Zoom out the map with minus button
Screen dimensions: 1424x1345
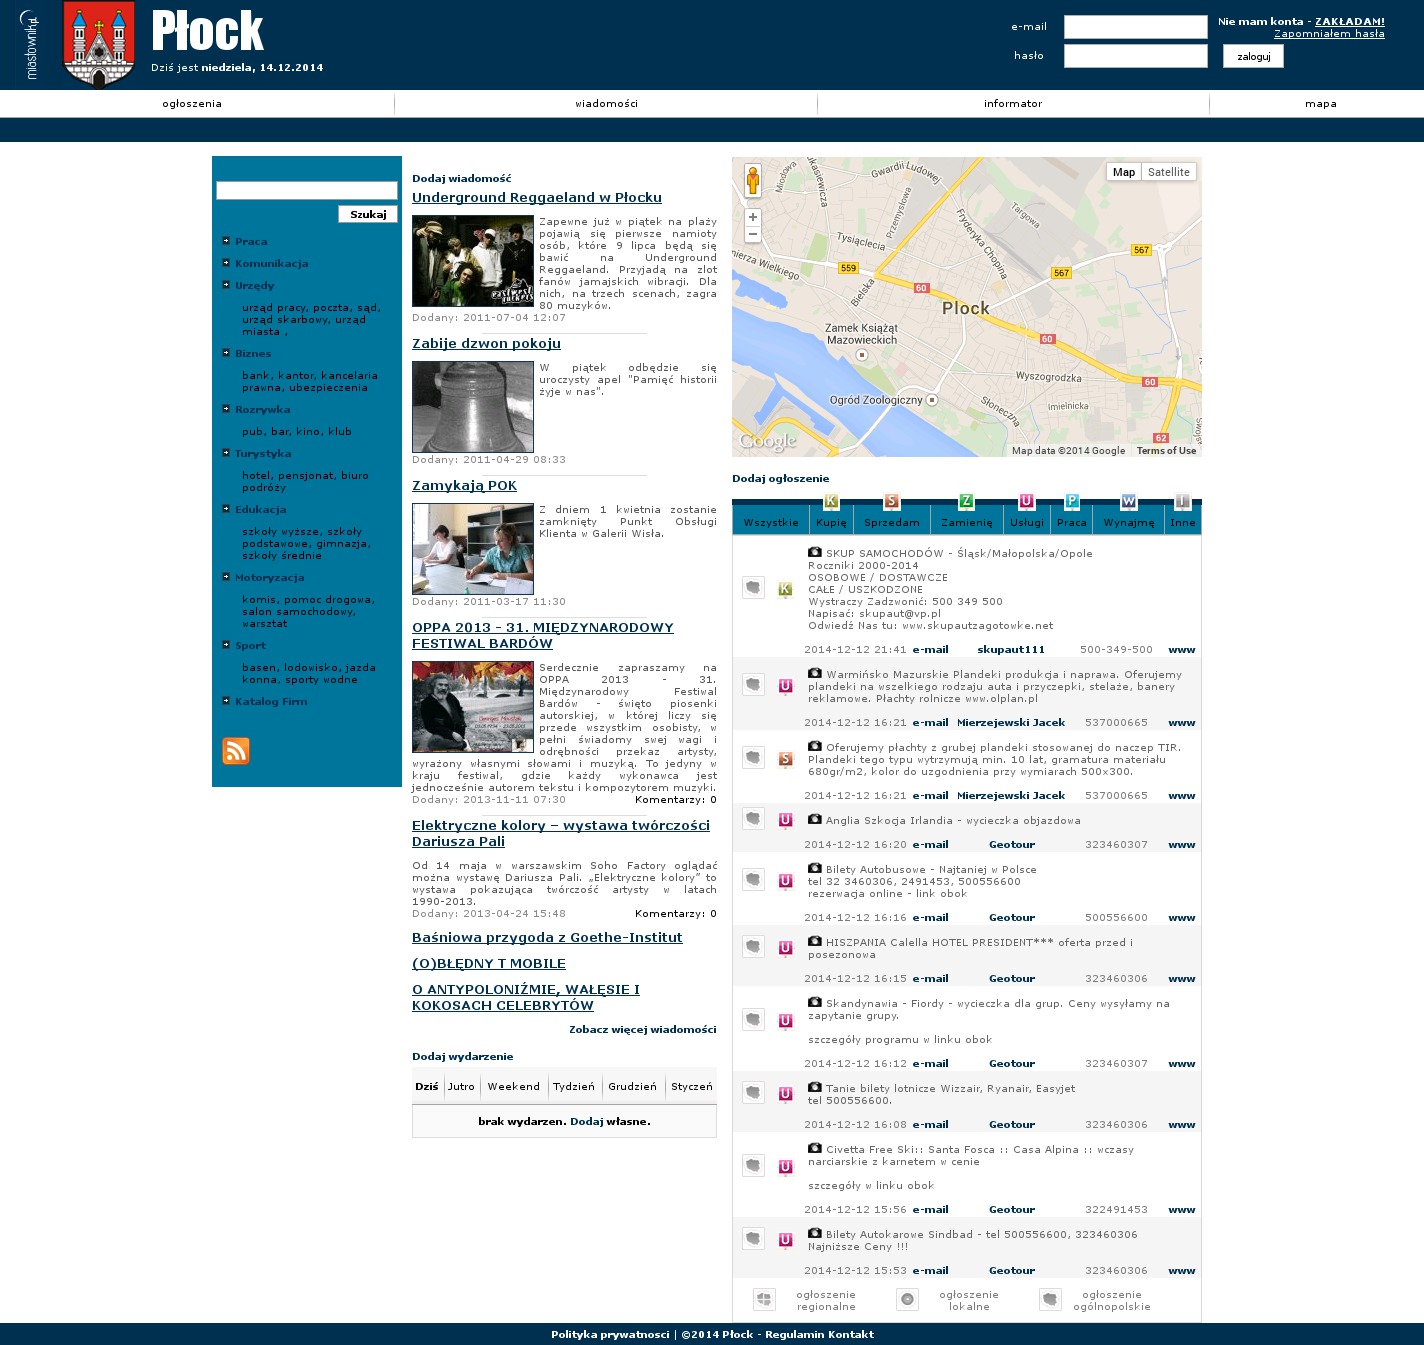[753, 235]
